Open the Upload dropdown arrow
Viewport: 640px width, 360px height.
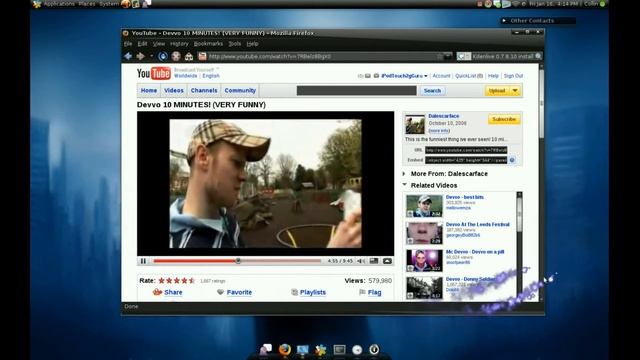(515, 91)
